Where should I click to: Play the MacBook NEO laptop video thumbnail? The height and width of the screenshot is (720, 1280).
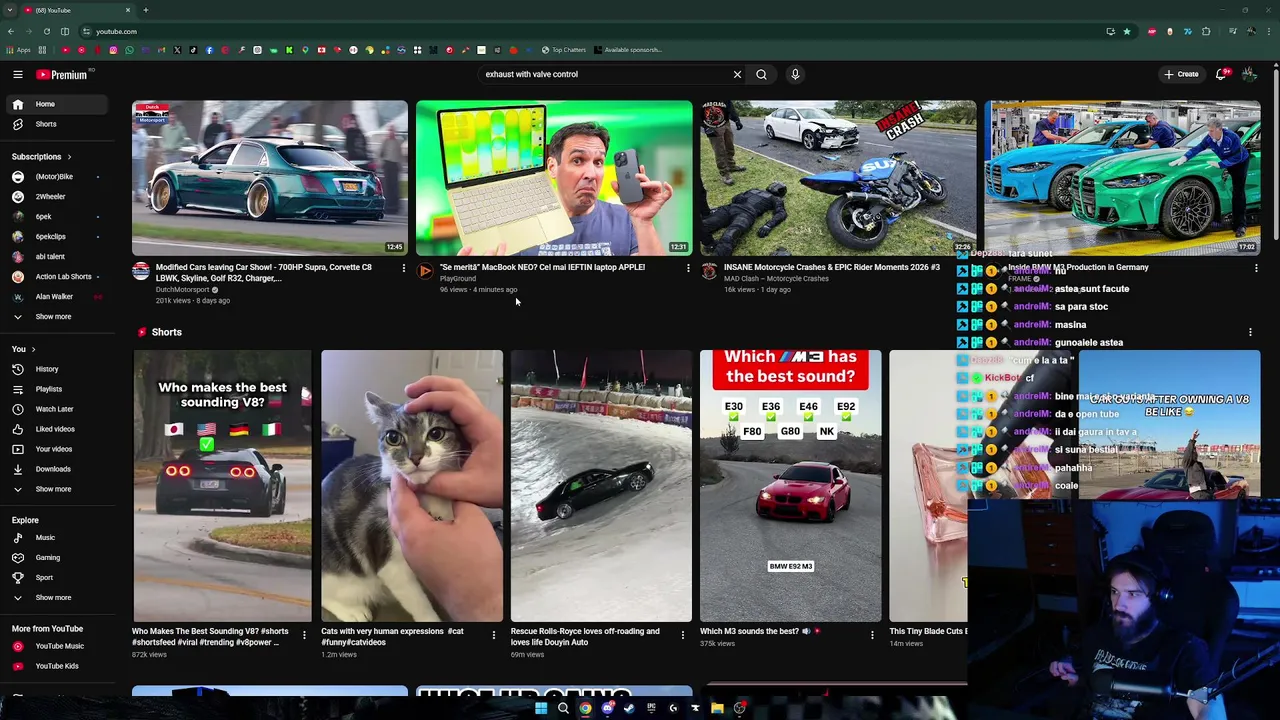pyautogui.click(x=554, y=178)
